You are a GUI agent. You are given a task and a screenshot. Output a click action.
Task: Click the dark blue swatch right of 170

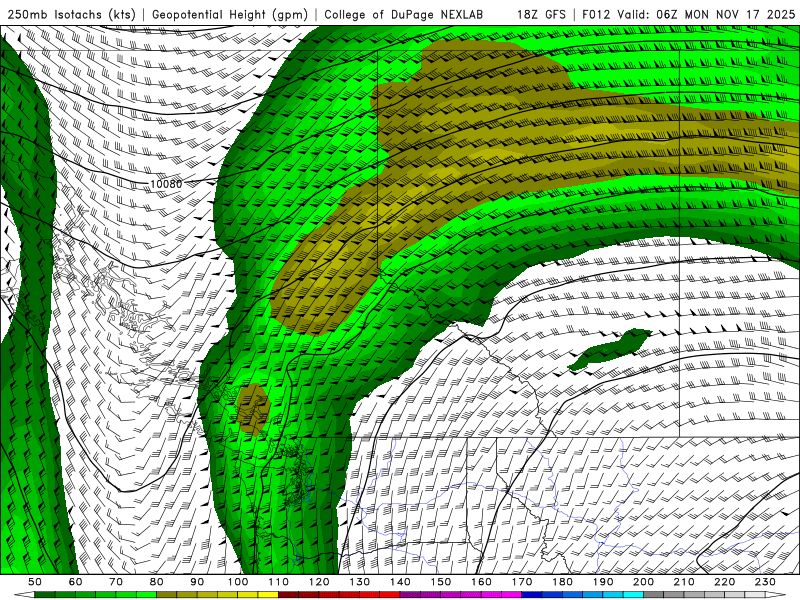pyautogui.click(x=532, y=595)
